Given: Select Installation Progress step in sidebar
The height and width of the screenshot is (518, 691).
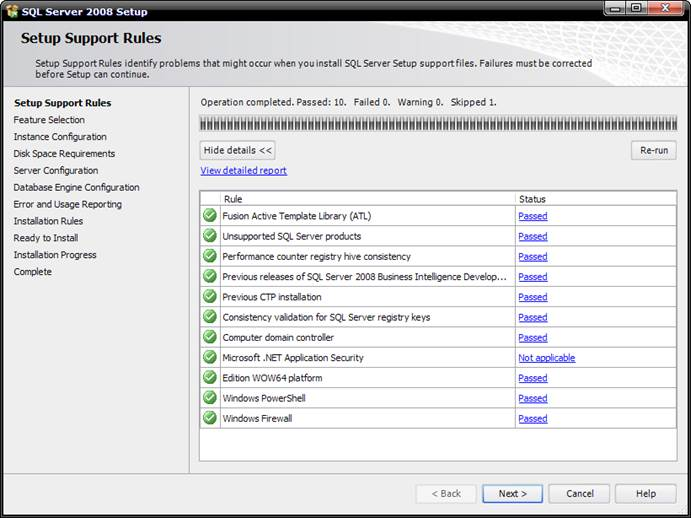Looking at the screenshot, I should [x=55, y=255].
